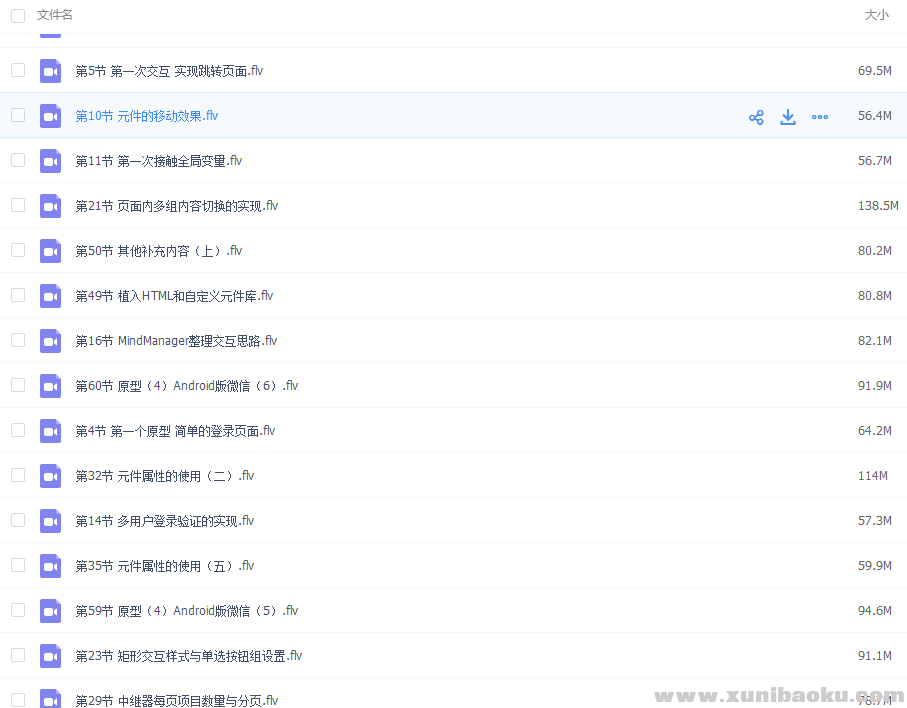Click the video icon beside 第4节 登录页面
Viewport: 907px width, 708px height.
pyautogui.click(x=50, y=430)
